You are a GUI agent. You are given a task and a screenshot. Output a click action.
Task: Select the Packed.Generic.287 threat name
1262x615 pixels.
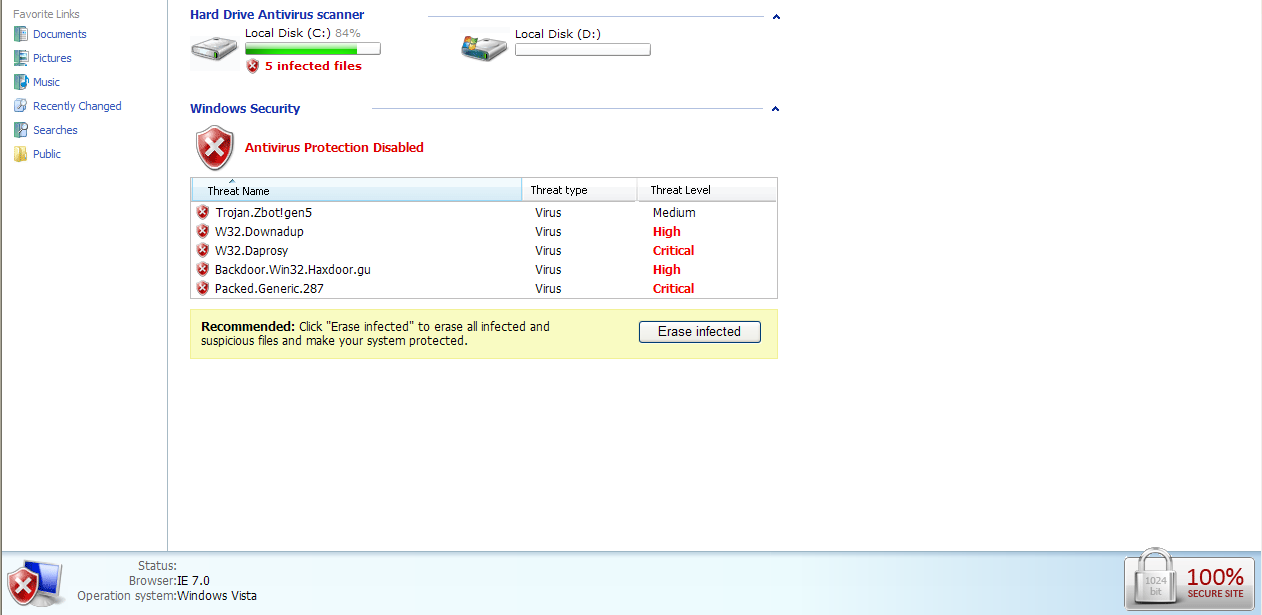[269, 289]
